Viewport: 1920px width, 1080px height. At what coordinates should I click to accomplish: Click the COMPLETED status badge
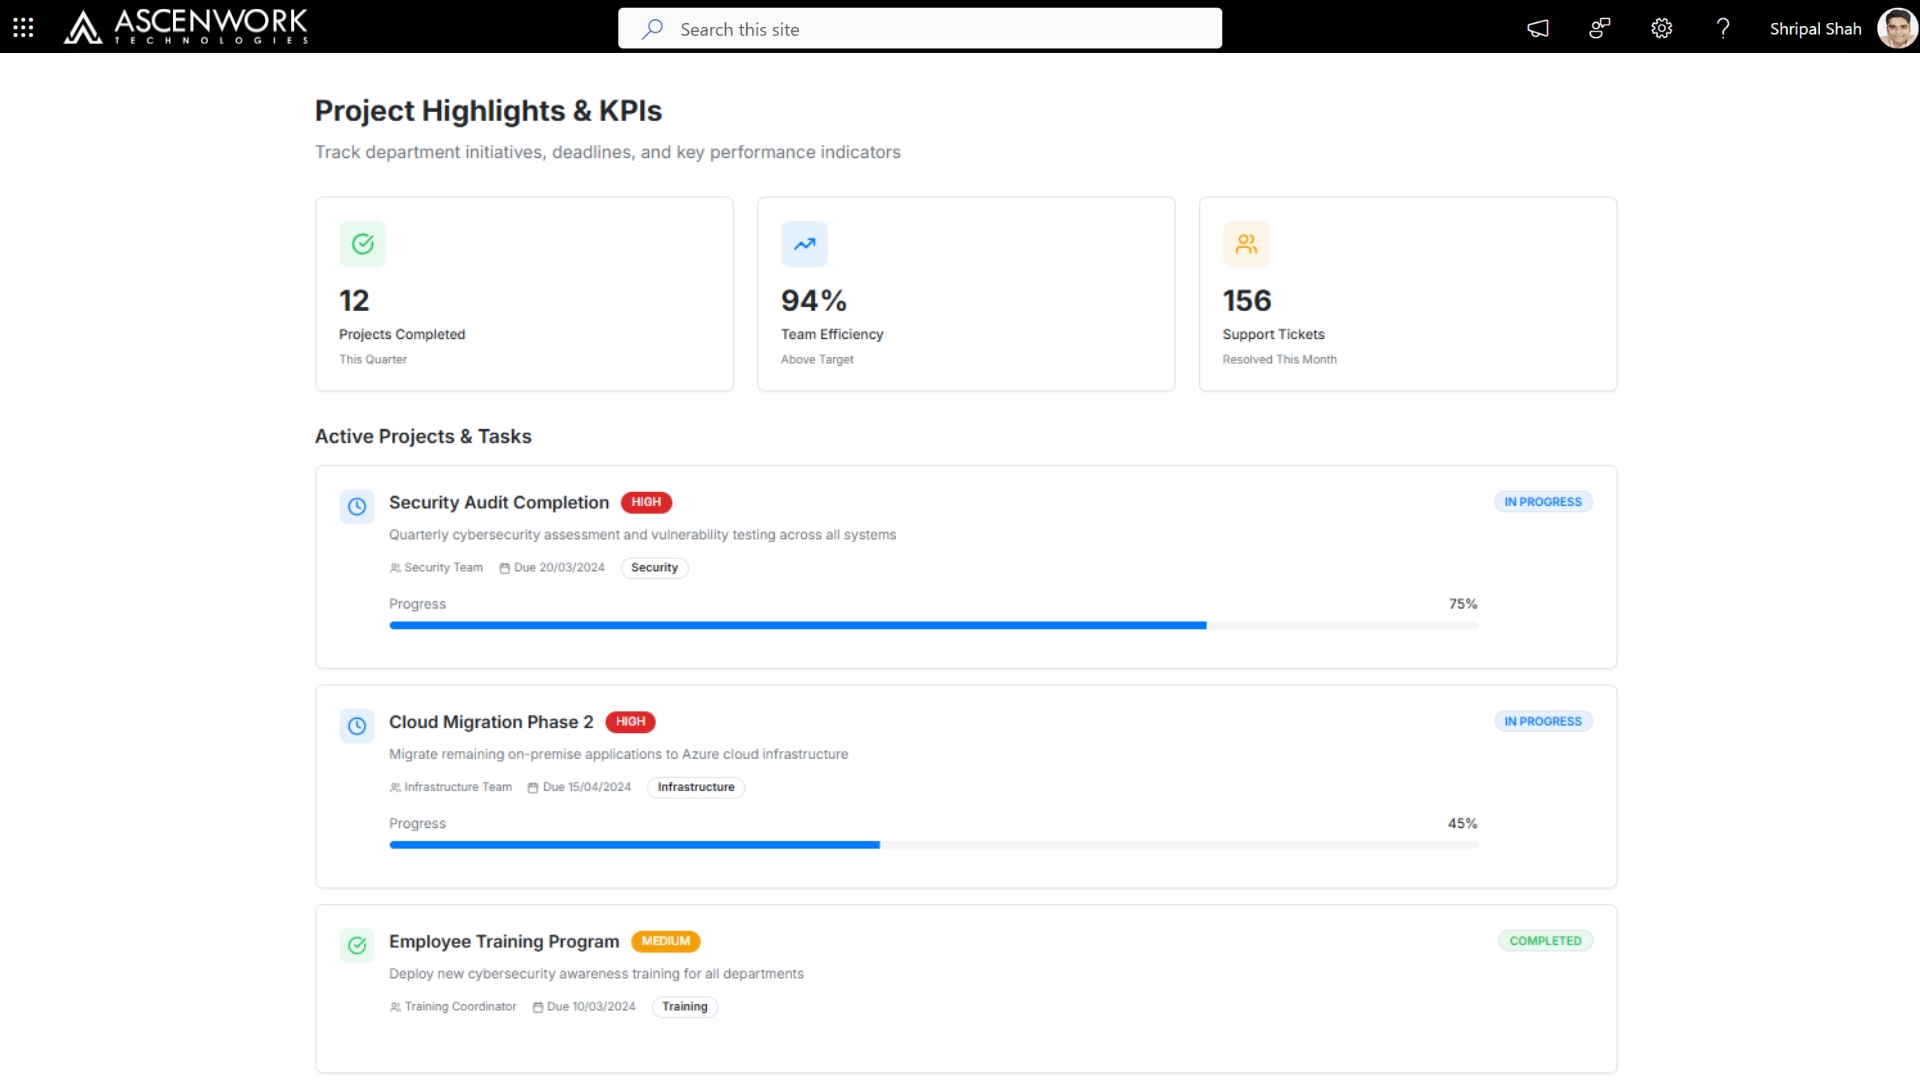1545,941
